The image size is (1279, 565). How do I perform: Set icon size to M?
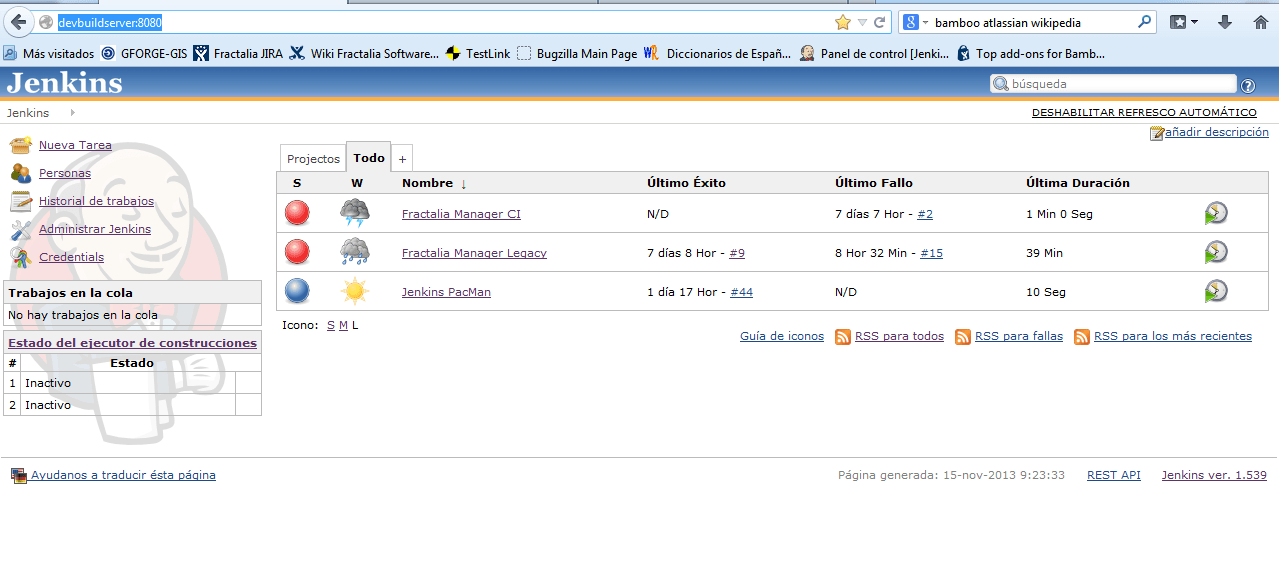(x=343, y=325)
